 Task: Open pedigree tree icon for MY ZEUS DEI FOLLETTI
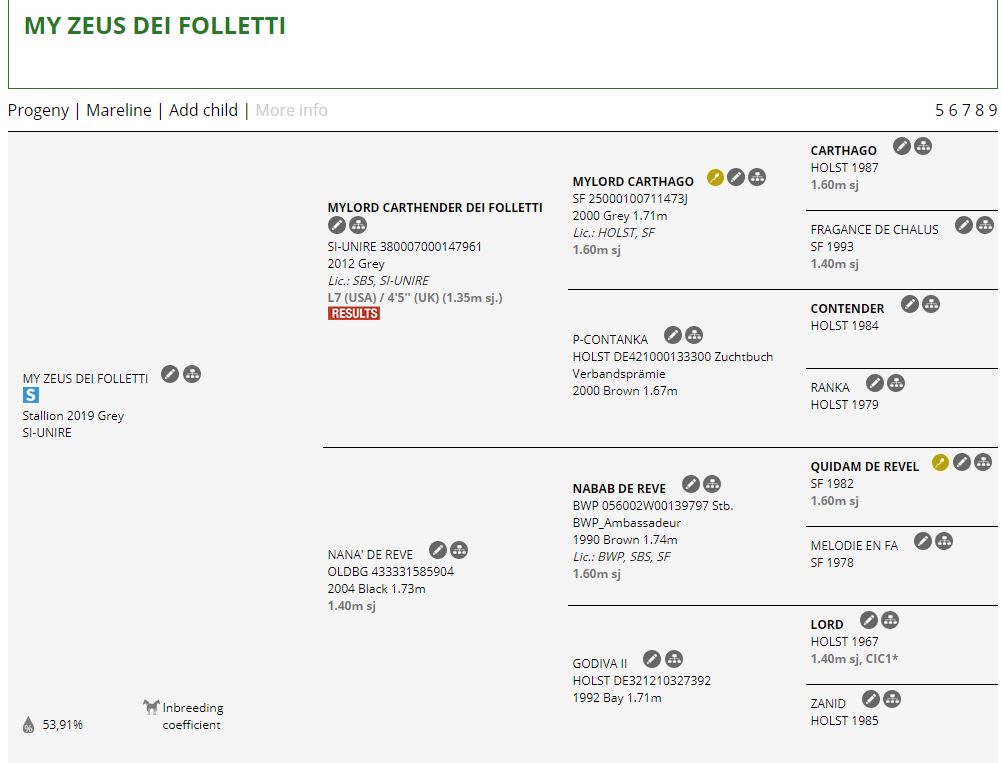(x=192, y=374)
